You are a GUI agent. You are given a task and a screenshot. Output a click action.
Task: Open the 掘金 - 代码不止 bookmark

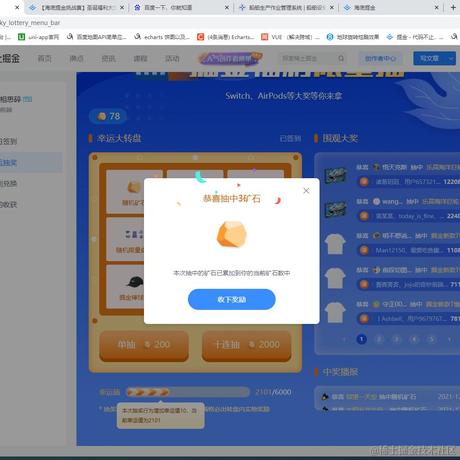click(415, 37)
